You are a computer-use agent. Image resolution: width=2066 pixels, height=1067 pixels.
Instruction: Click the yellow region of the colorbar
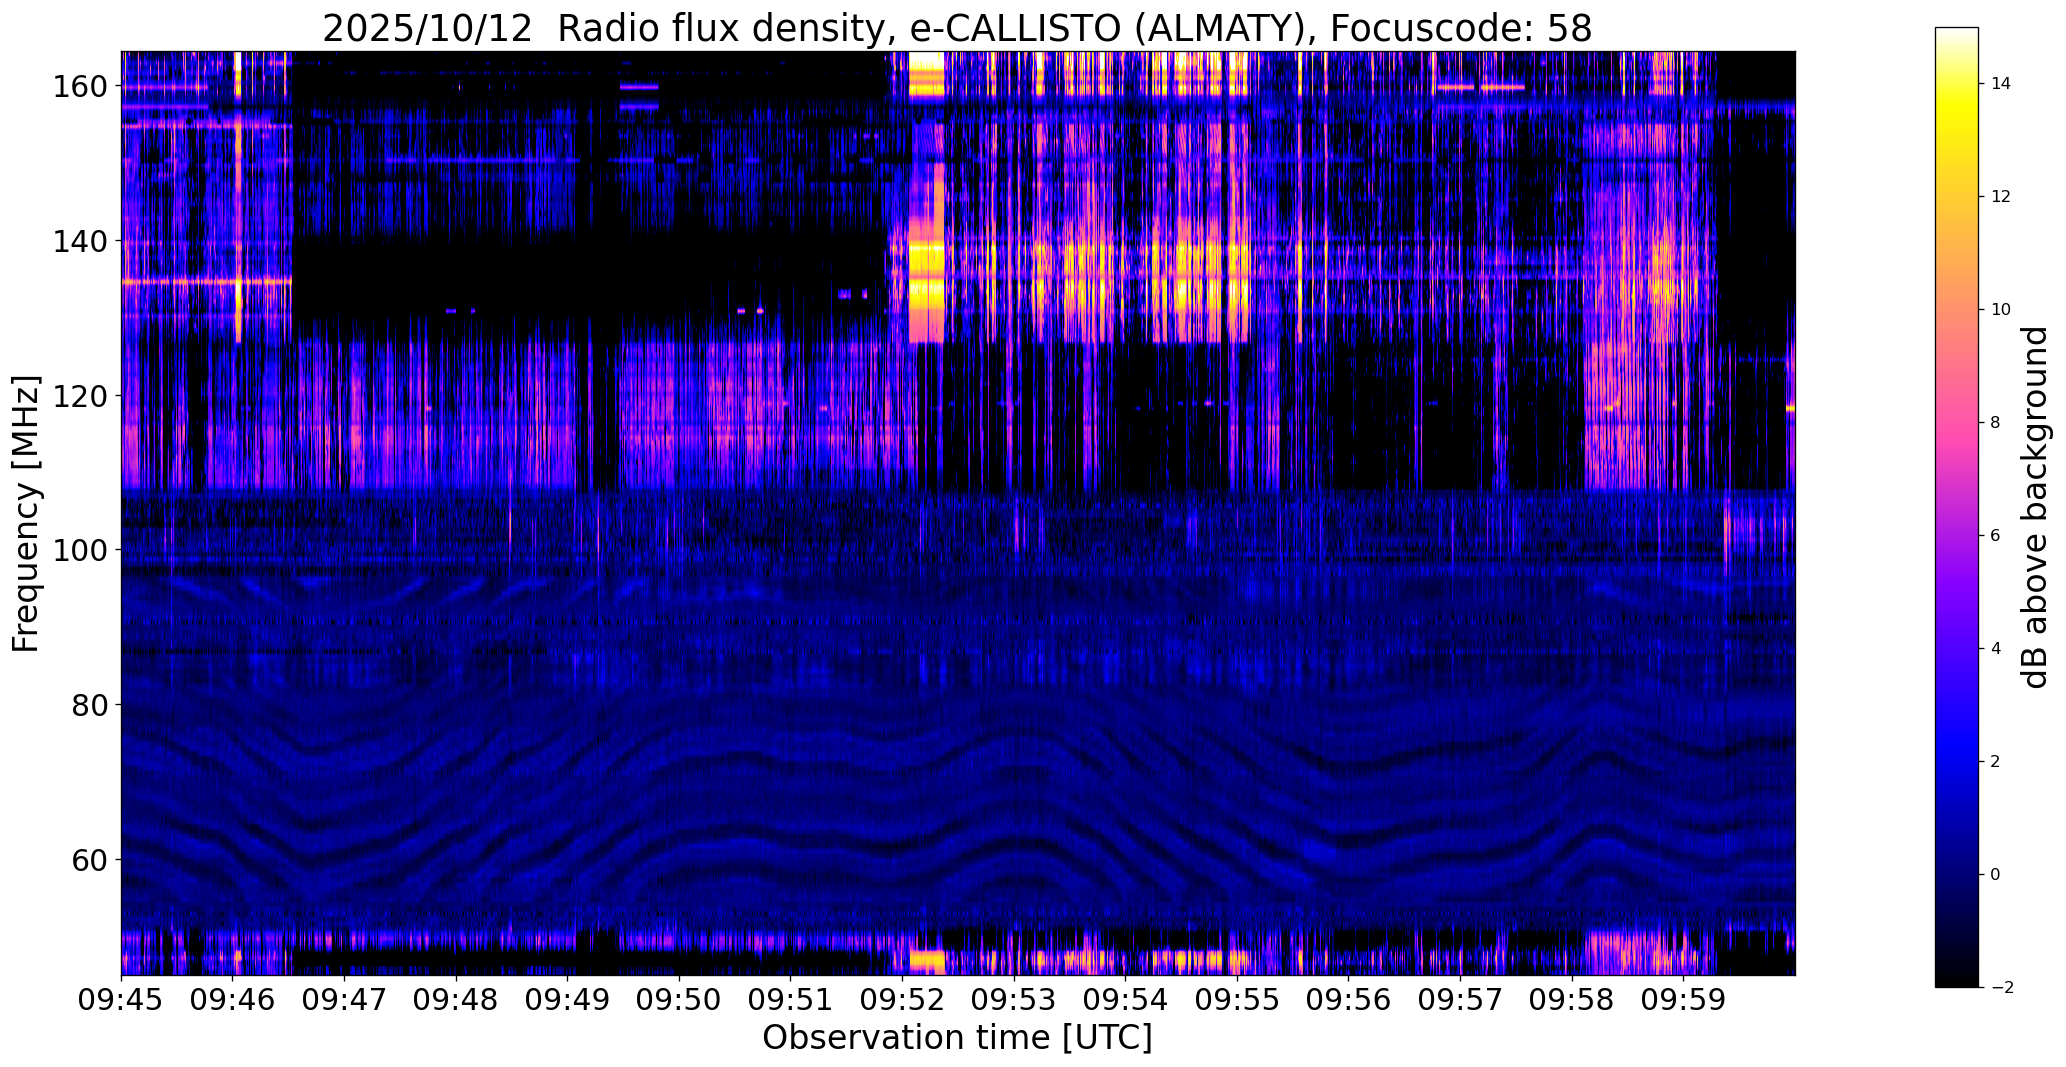(1957, 120)
